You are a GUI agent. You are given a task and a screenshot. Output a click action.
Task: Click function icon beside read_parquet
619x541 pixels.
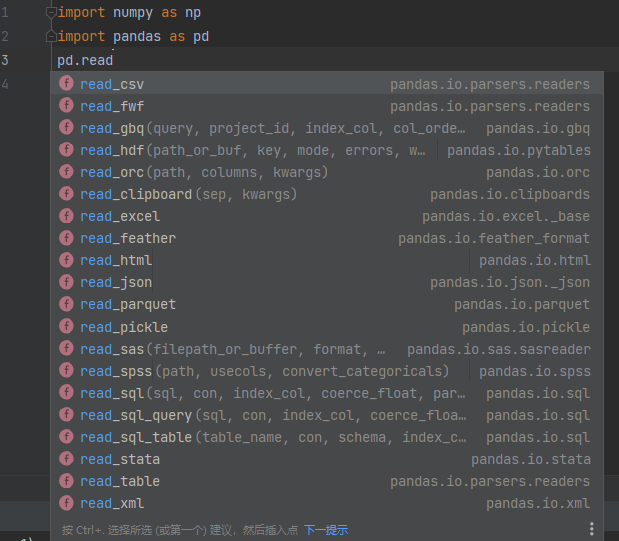66,304
